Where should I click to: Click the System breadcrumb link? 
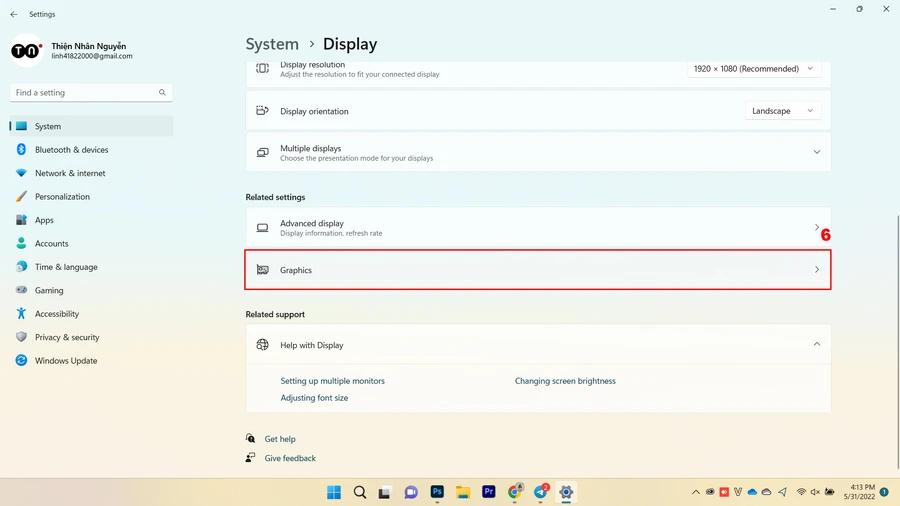pyautogui.click(x=272, y=44)
